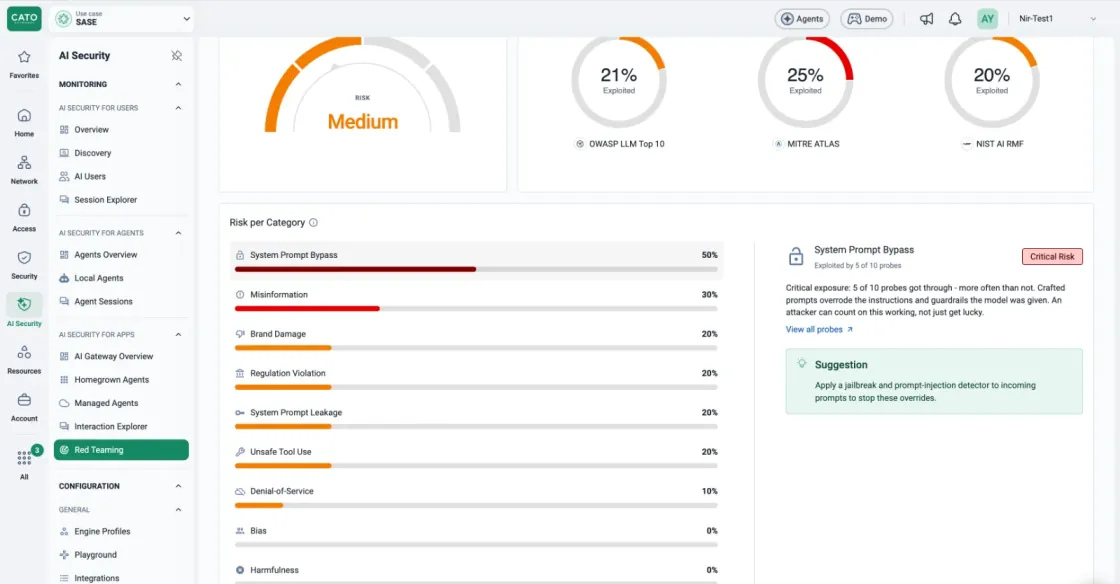Unpin the AI Security side panel

point(176,56)
